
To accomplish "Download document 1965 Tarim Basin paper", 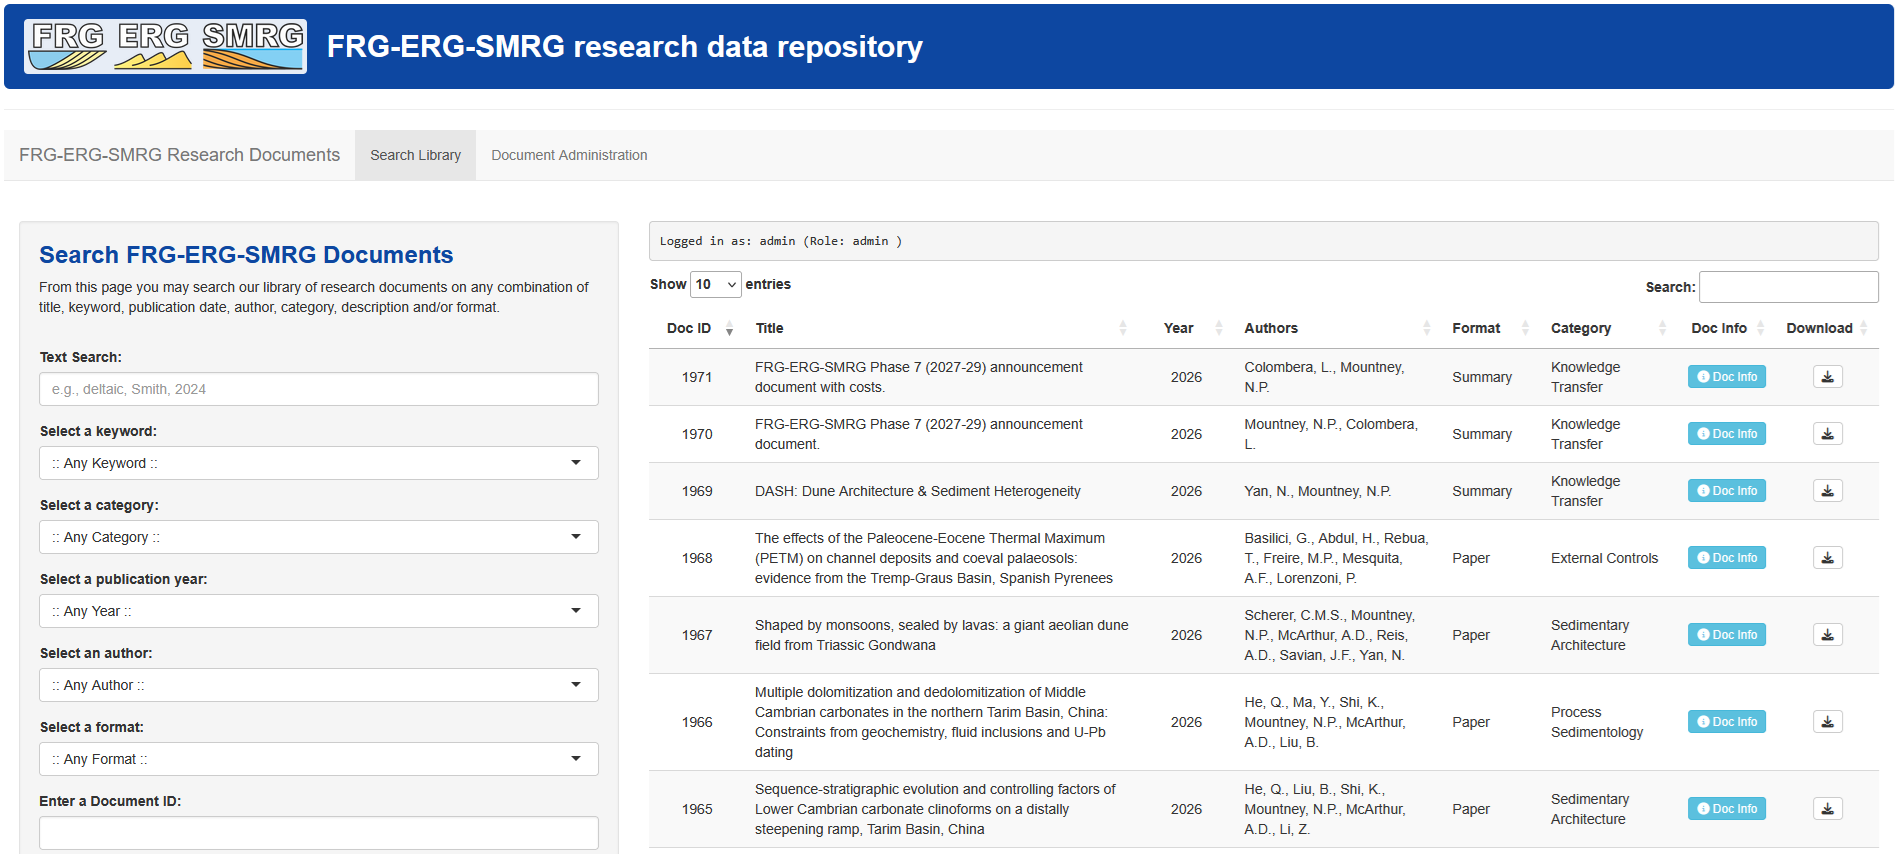I will click(x=1827, y=809).
